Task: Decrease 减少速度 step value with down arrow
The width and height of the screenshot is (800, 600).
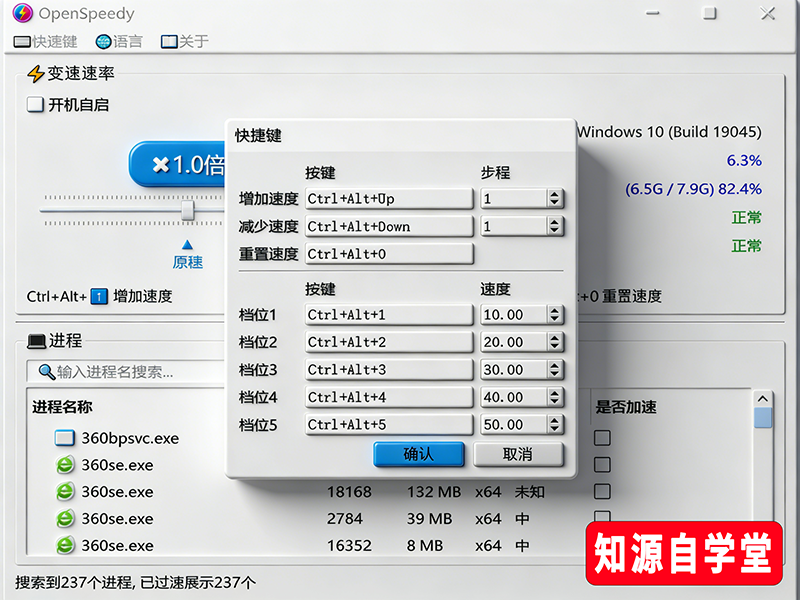Action: tap(555, 231)
